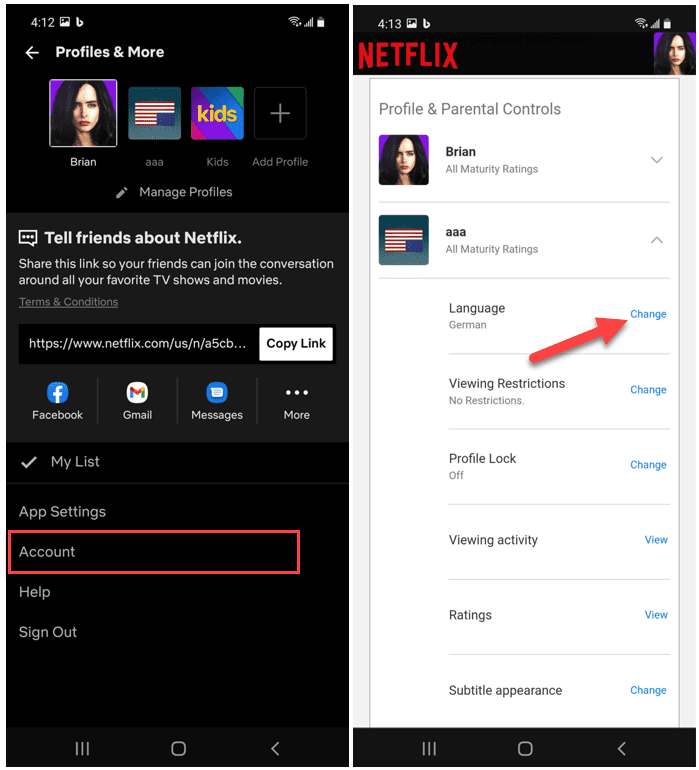
Task: Tap the Copy Link button
Action: 296,344
